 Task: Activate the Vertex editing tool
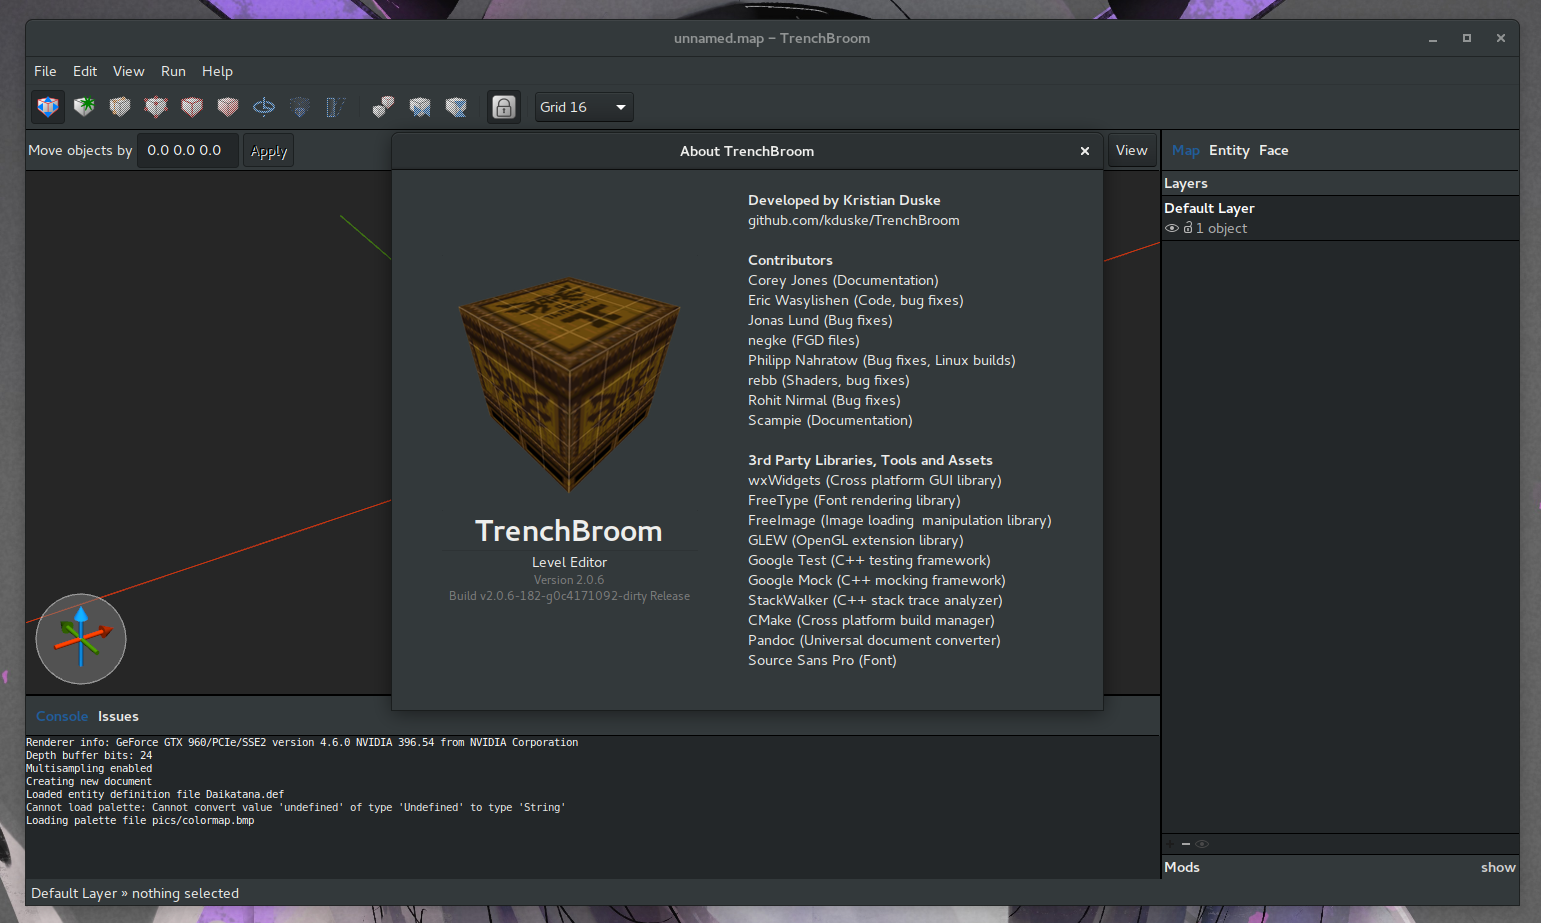pos(155,107)
